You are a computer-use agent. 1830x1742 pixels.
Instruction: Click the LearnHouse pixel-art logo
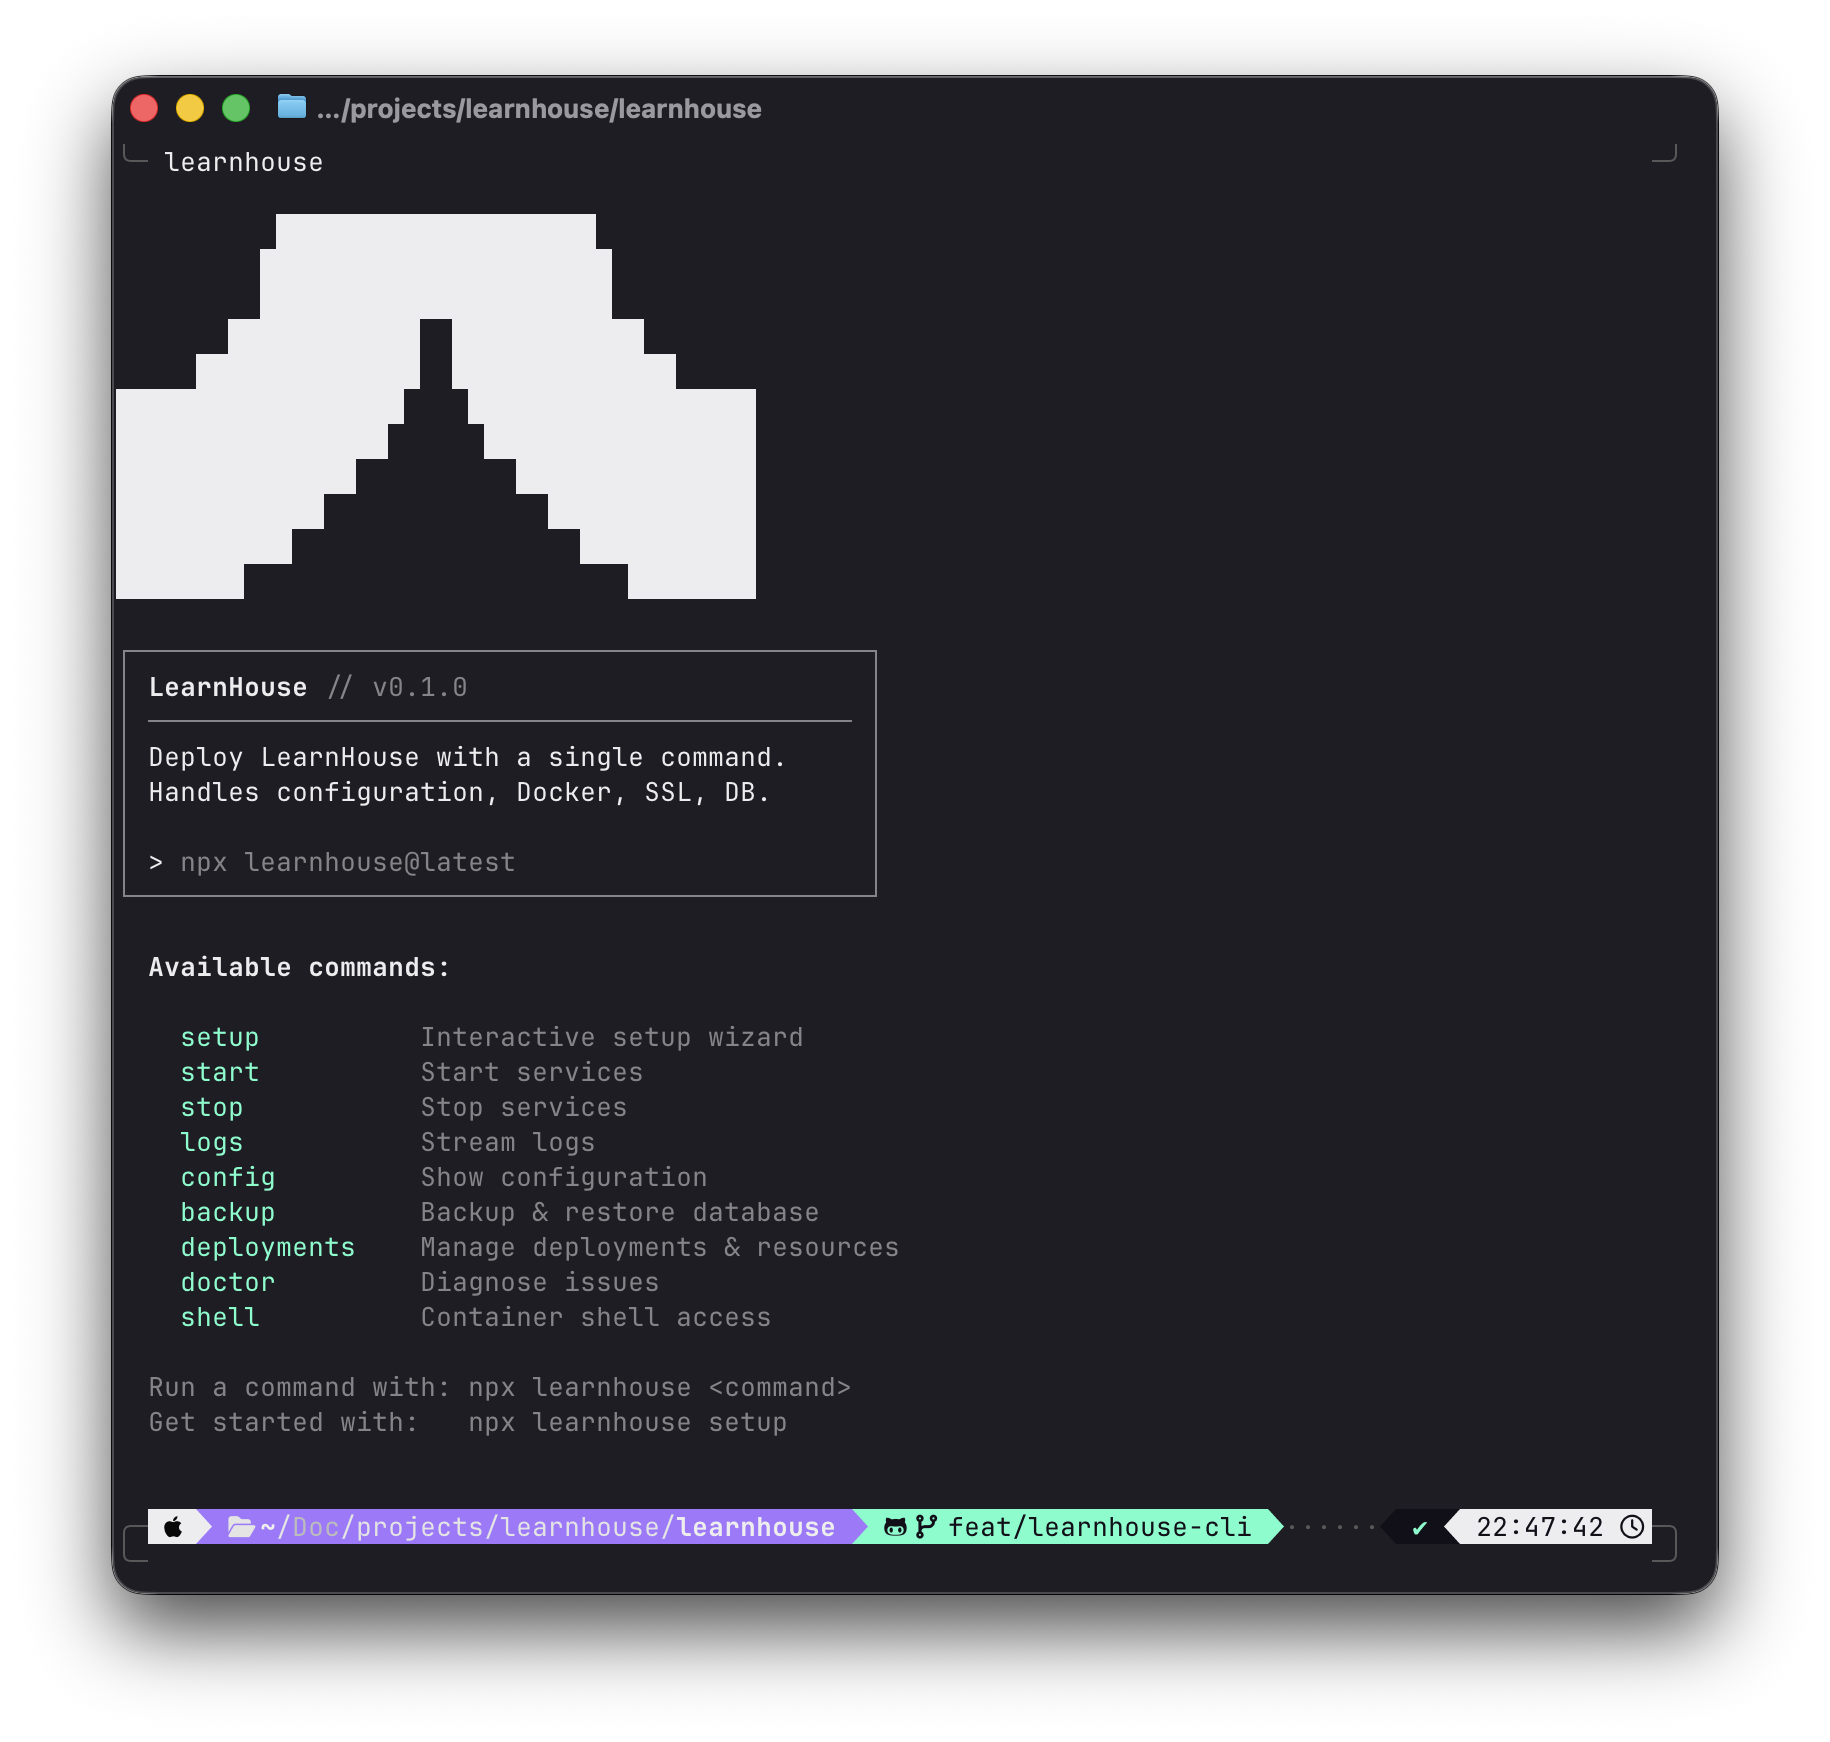coord(436,406)
